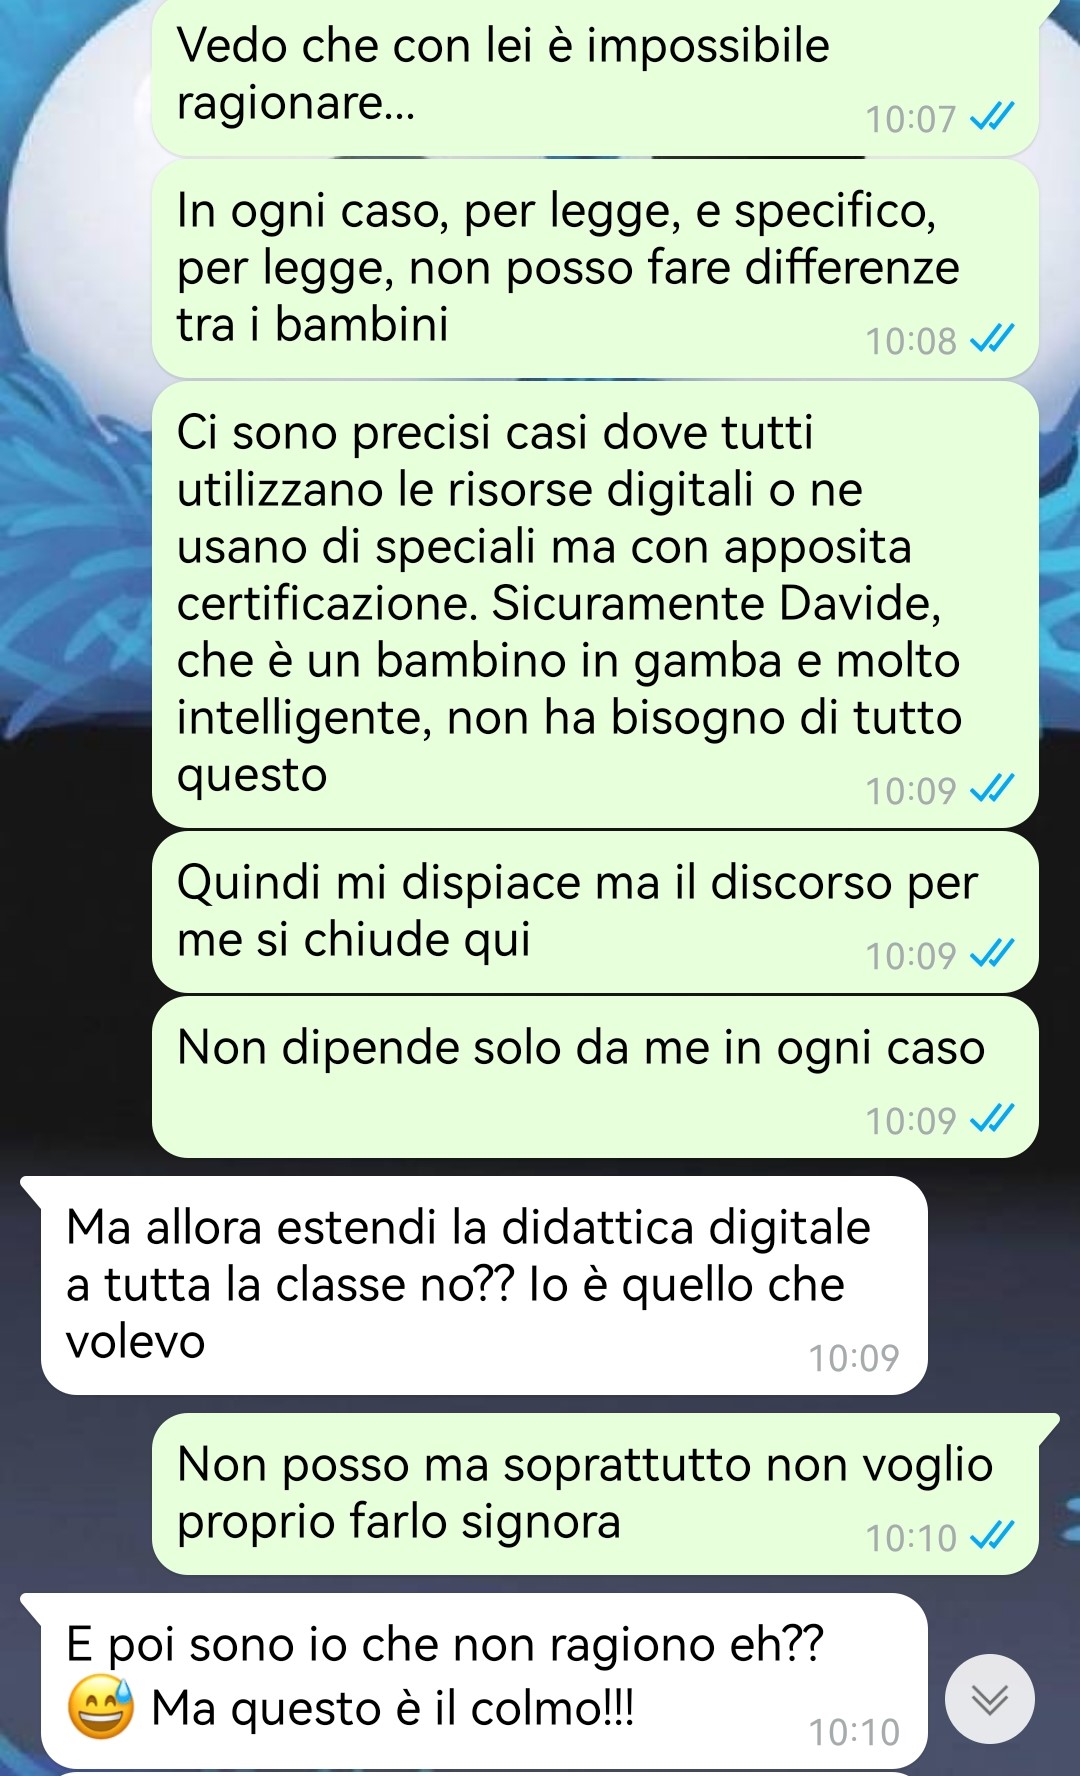This screenshot has width=1080, height=1776.
Task: Select received 'Ma allora estendi la didattica' message
Action: coord(484,1285)
